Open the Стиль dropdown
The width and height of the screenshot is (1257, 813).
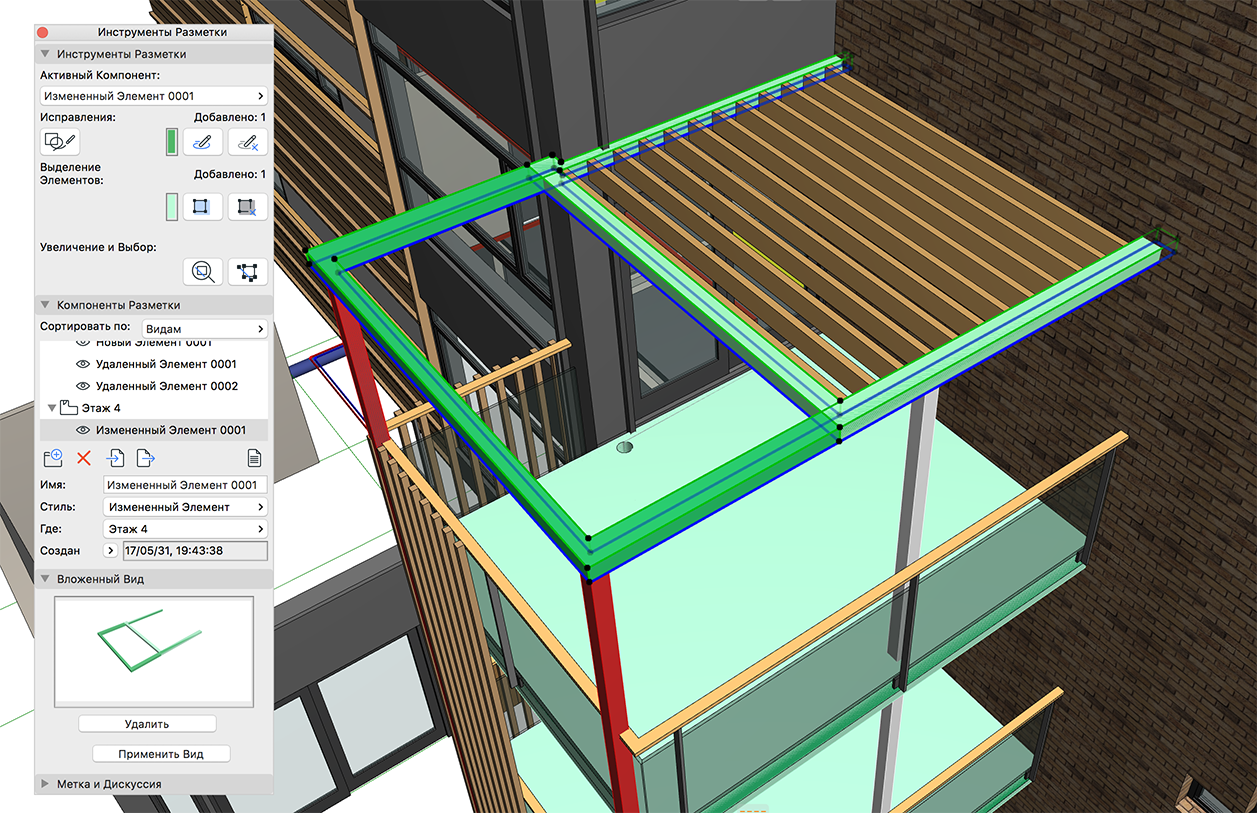click(186, 507)
